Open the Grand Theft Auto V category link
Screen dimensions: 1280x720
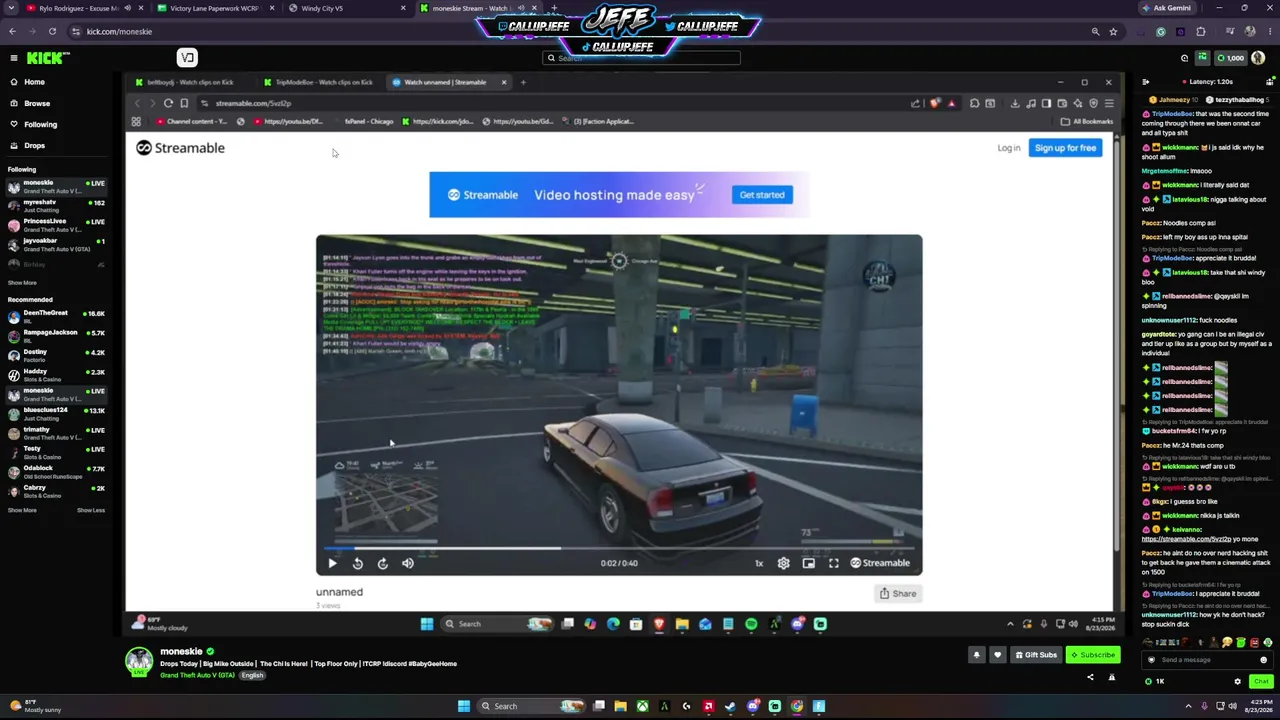coord(197,675)
